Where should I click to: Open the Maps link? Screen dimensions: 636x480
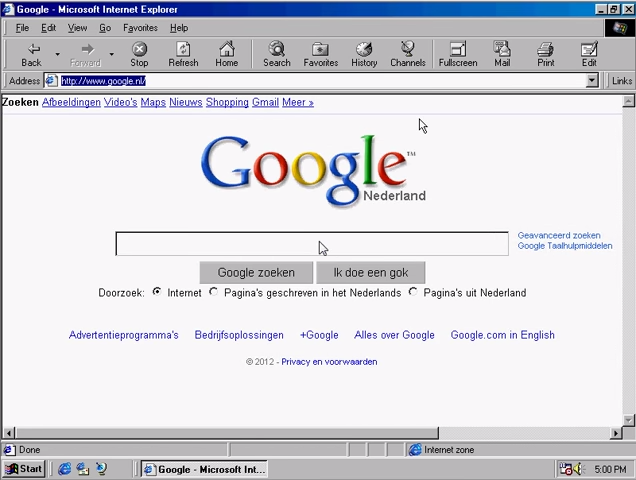(153, 102)
